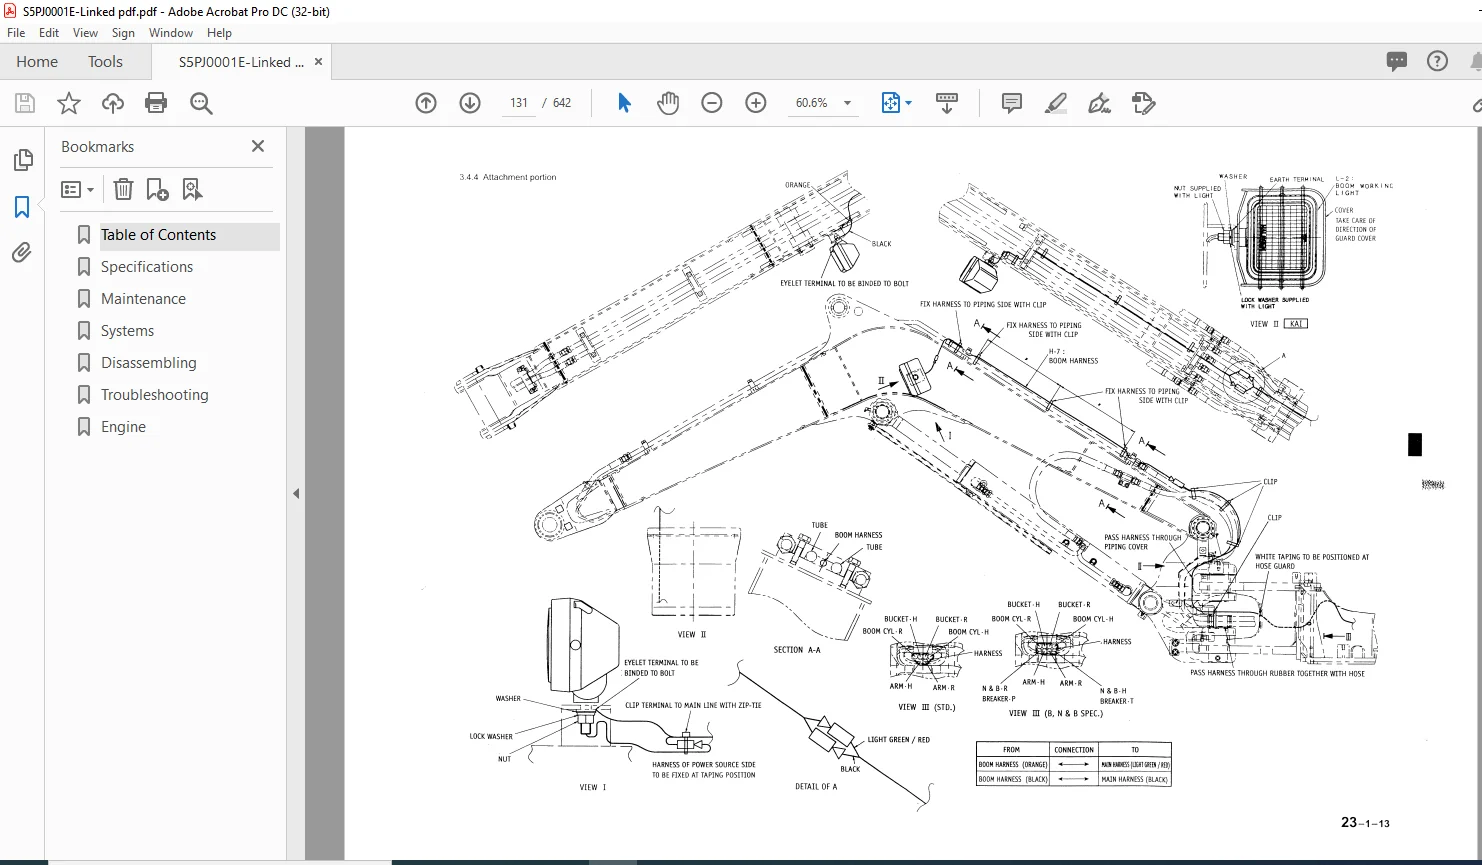Delete selected bookmark trash icon
The image size is (1482, 865).
(x=123, y=189)
